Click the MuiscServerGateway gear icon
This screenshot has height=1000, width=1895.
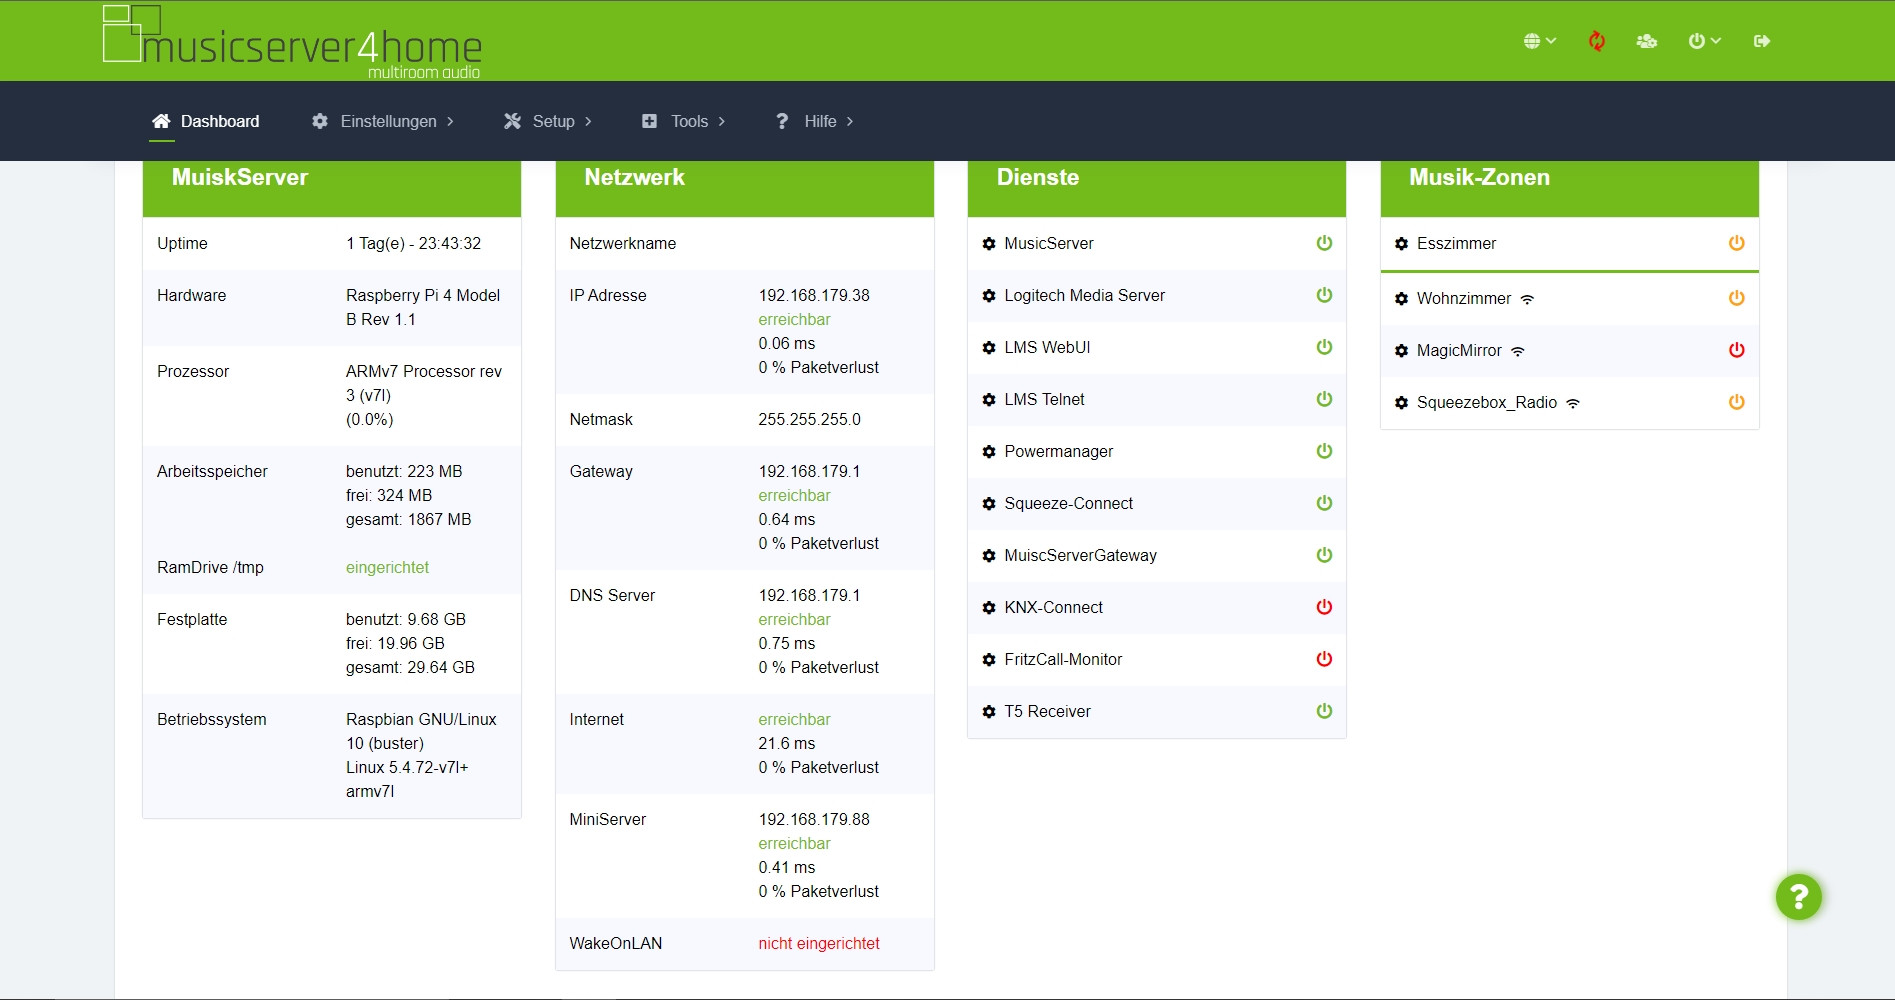click(x=989, y=556)
